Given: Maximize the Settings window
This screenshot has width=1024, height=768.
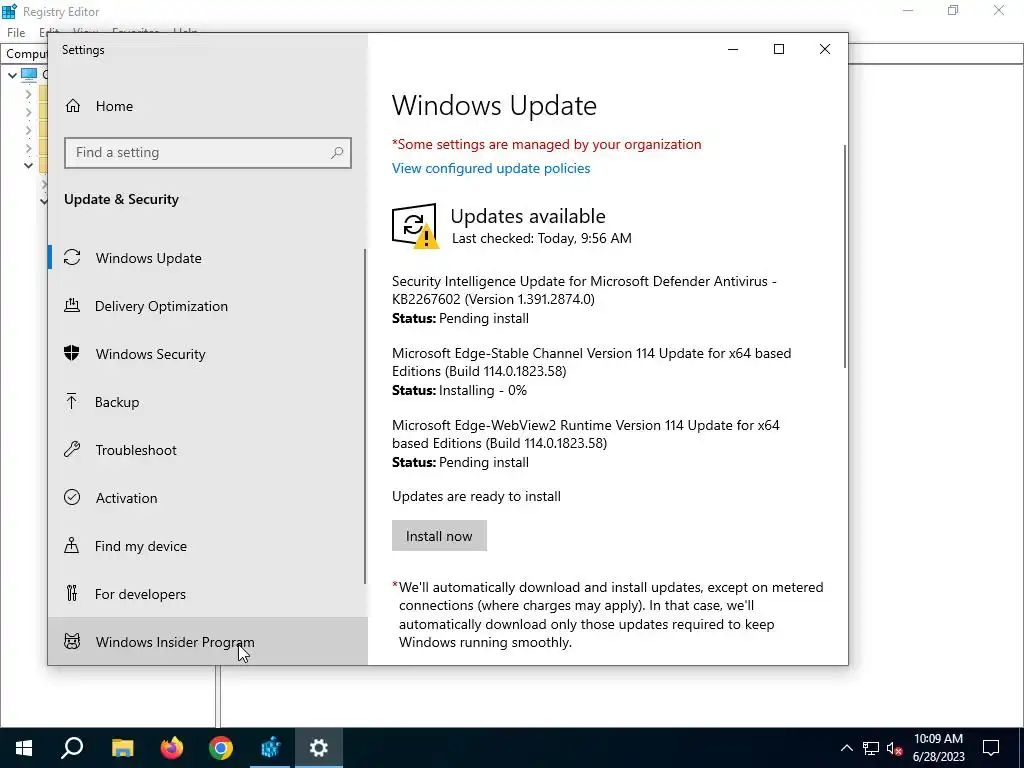Looking at the screenshot, I should tap(778, 50).
